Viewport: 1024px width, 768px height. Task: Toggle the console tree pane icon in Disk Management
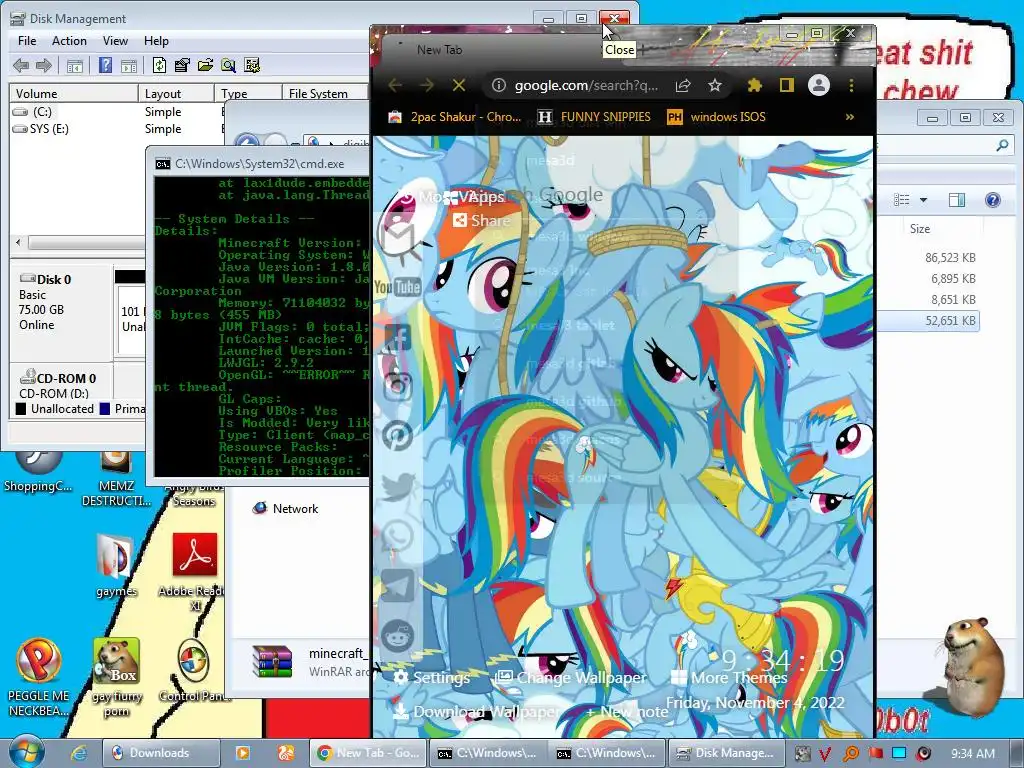(x=74, y=65)
